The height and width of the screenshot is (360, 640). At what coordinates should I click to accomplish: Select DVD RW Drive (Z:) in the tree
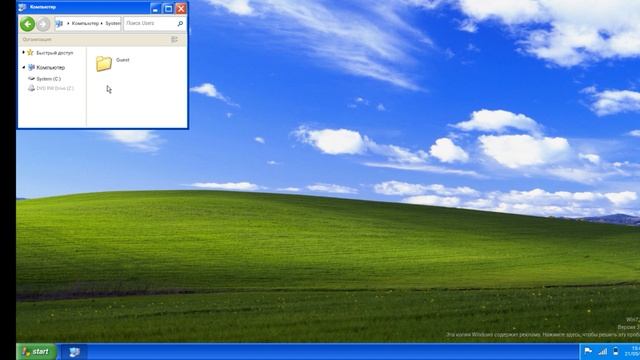(x=55, y=88)
